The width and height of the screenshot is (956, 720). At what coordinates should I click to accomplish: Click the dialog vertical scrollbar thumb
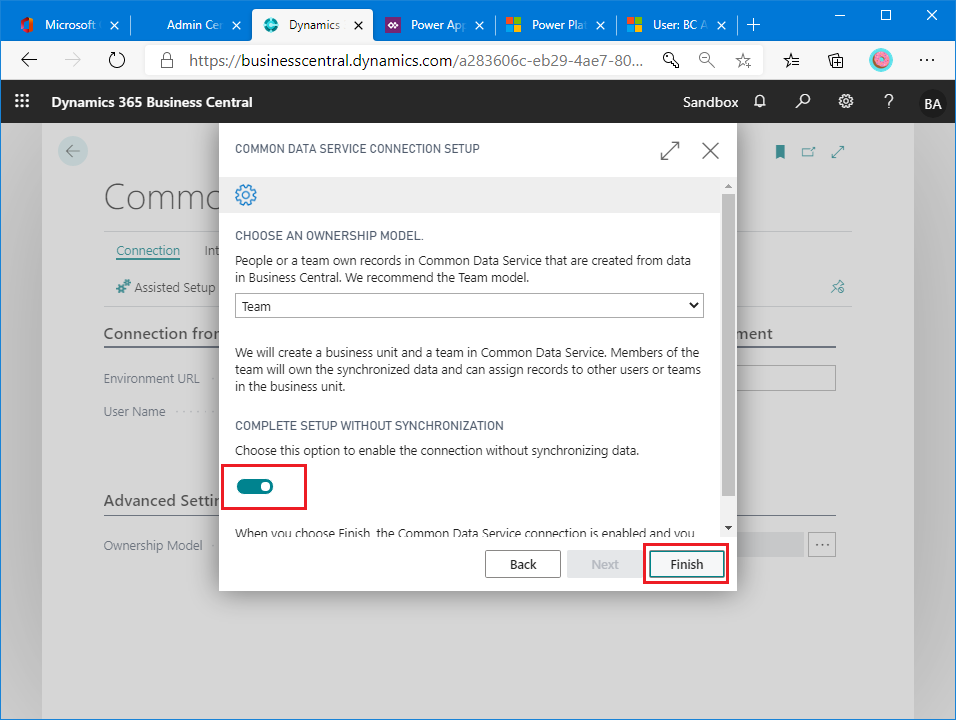point(728,345)
